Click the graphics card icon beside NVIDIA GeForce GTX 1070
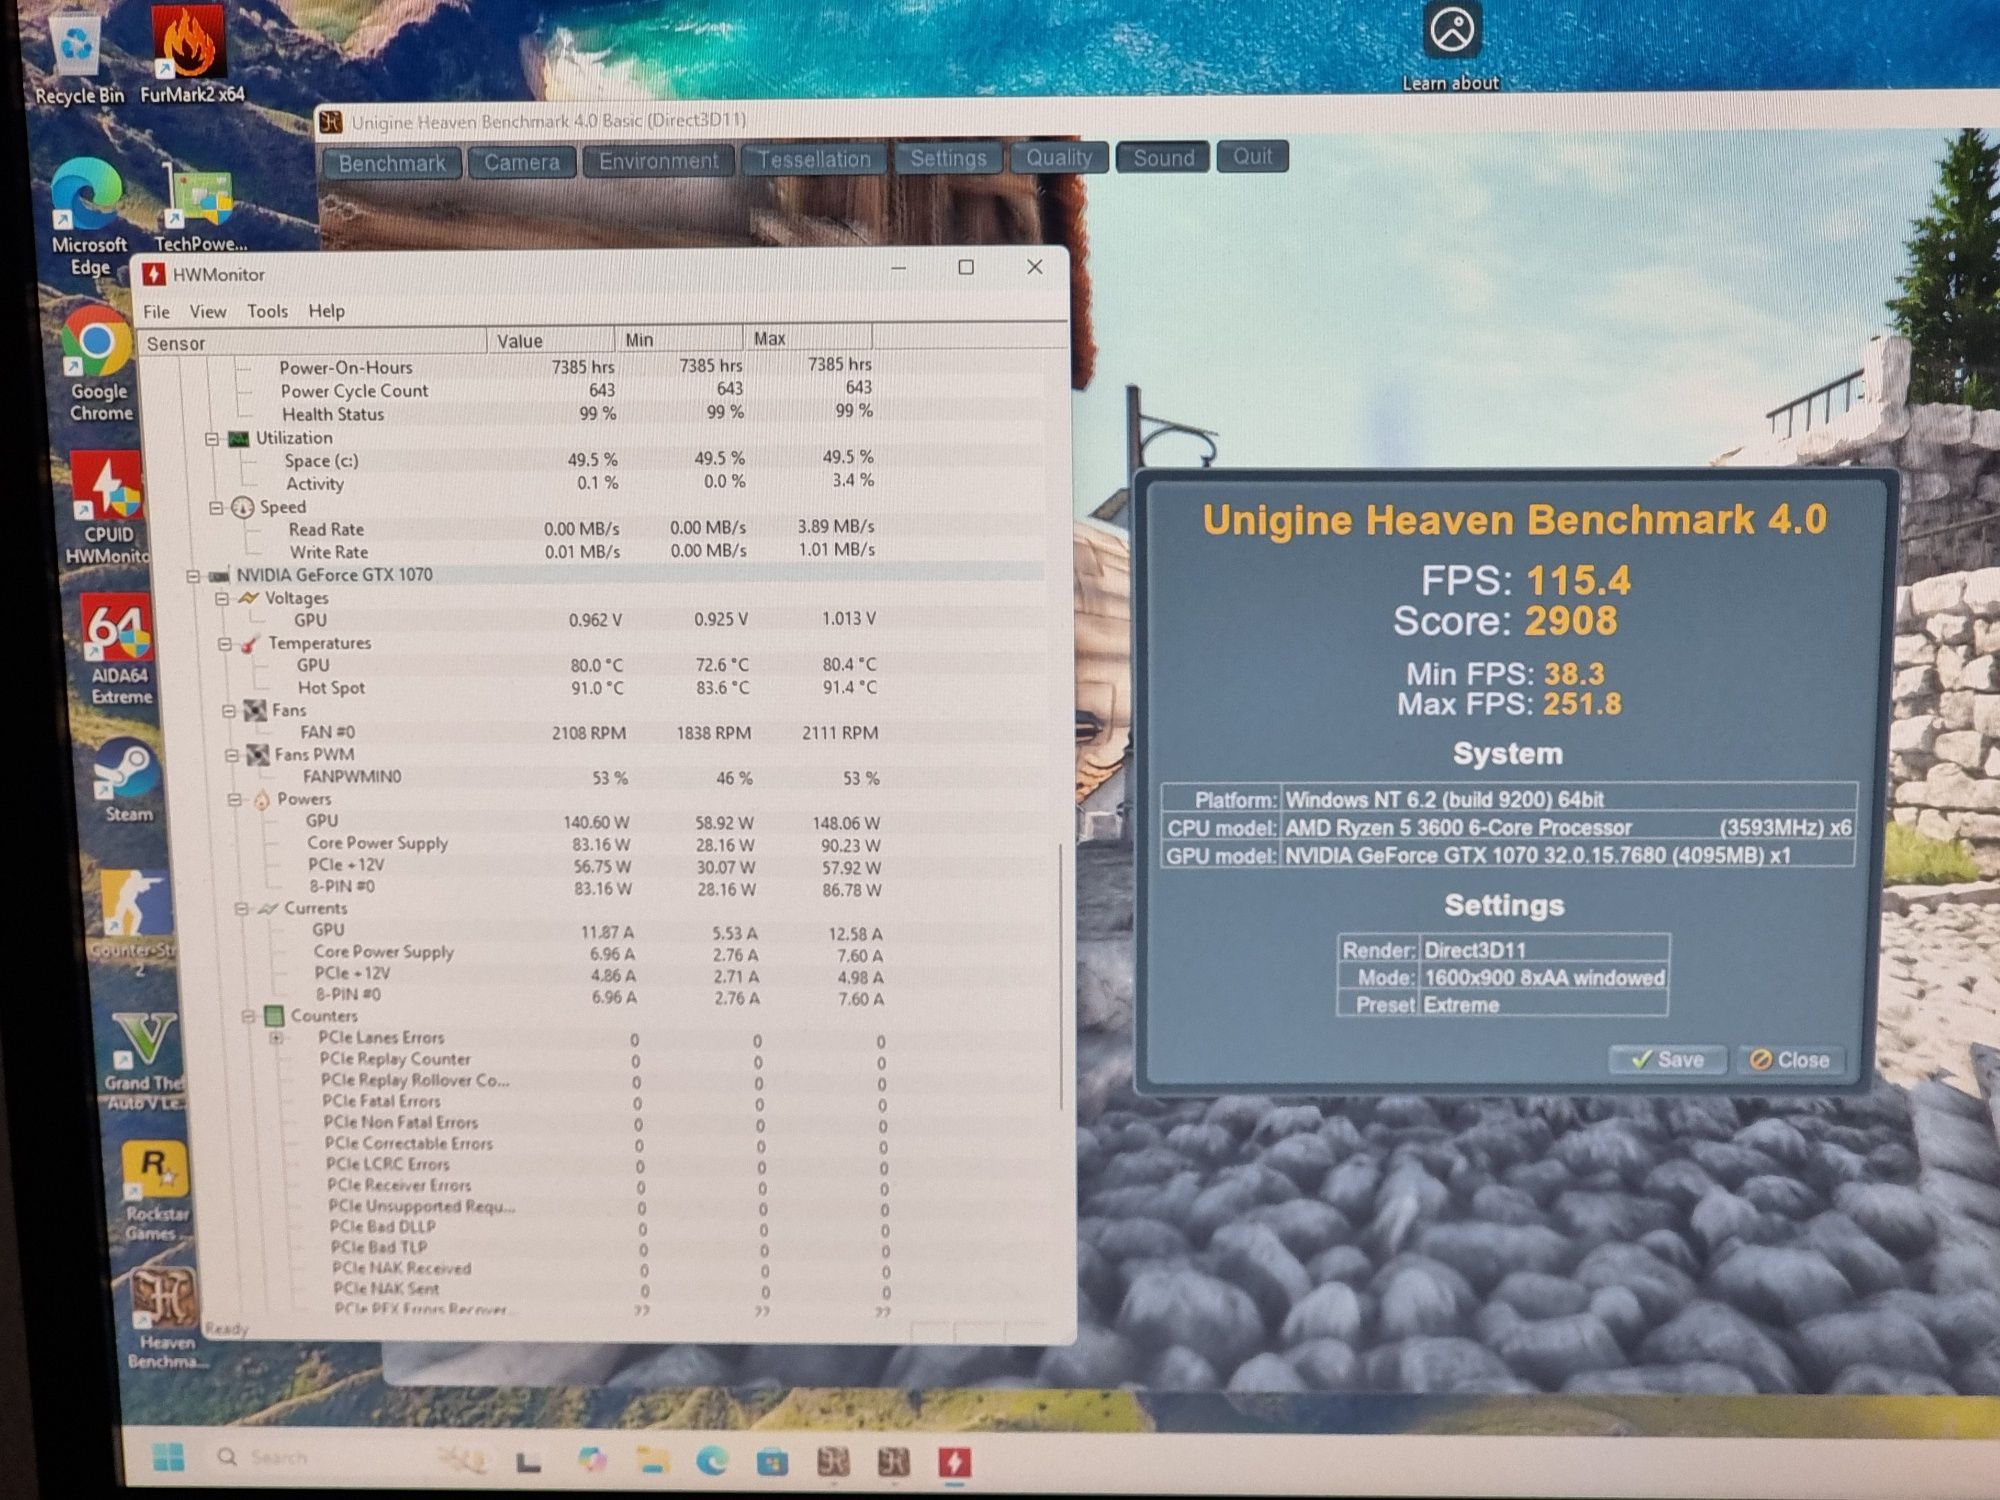This screenshot has width=2000, height=1500. point(219,576)
